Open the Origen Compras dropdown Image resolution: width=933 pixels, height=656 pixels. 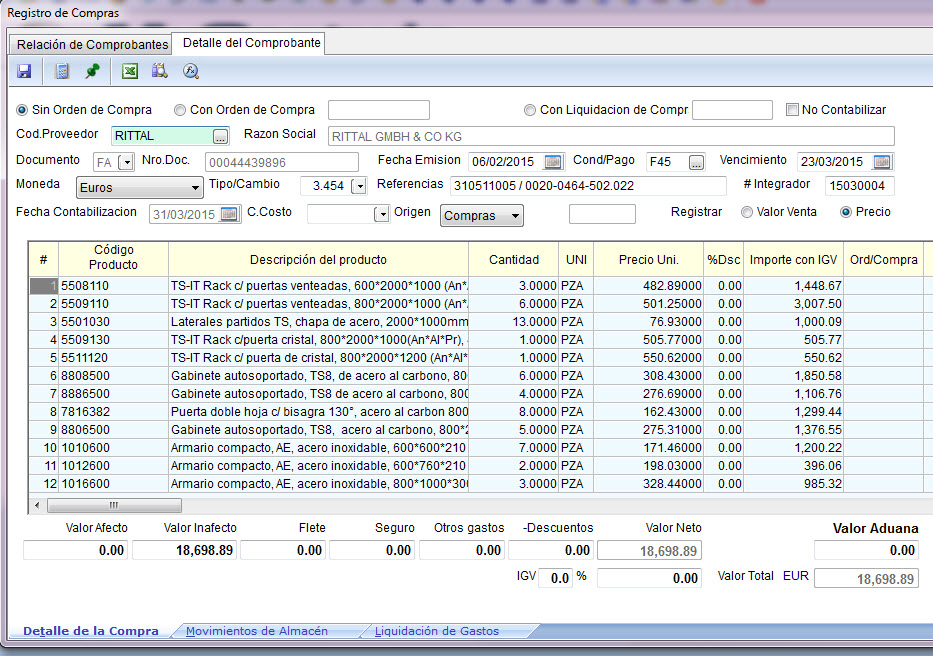click(x=514, y=216)
